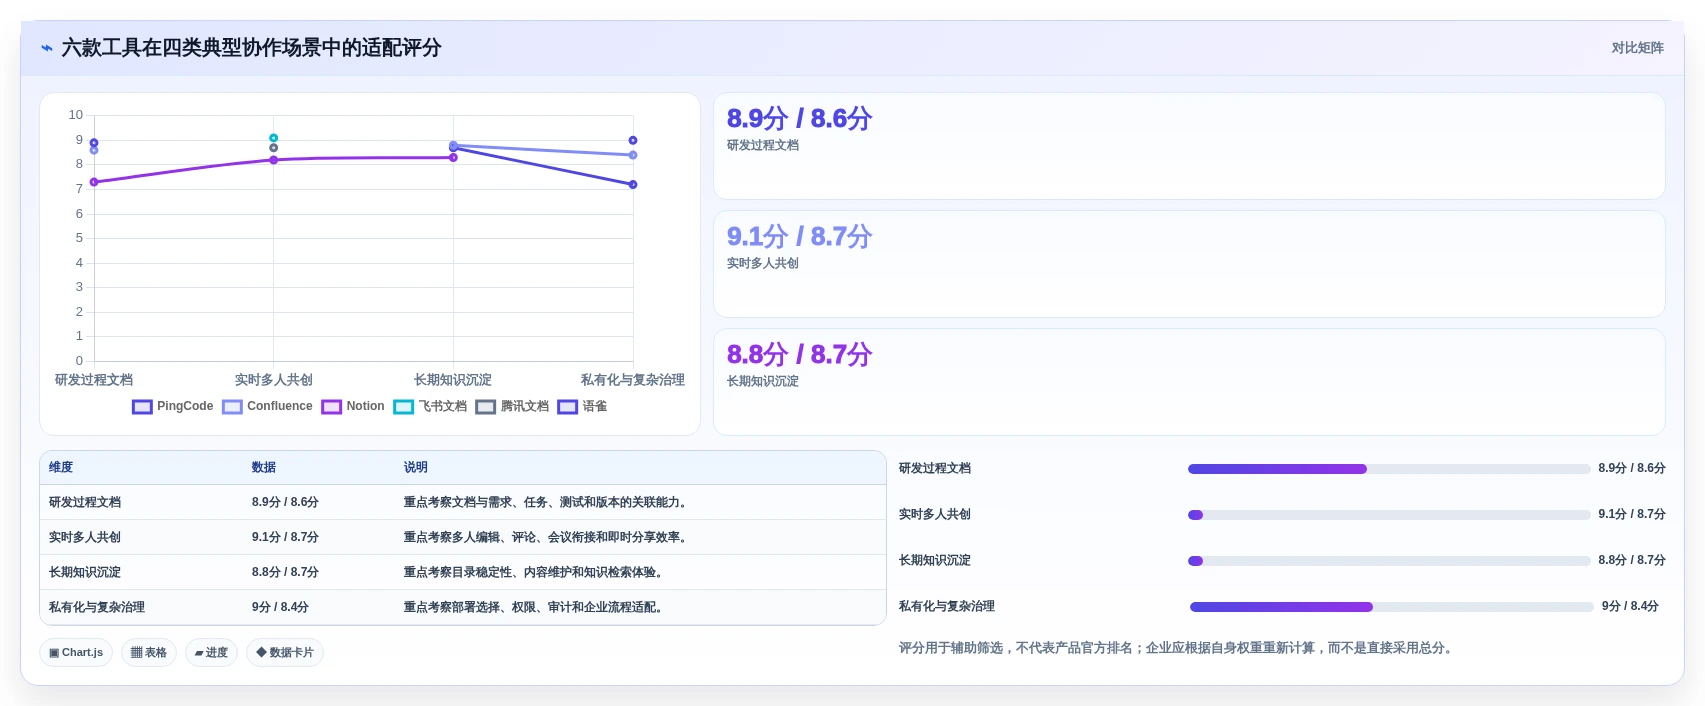The height and width of the screenshot is (706, 1705).
Task: Click the 长期知识沉淀 progress bar
Action: [1389, 561]
